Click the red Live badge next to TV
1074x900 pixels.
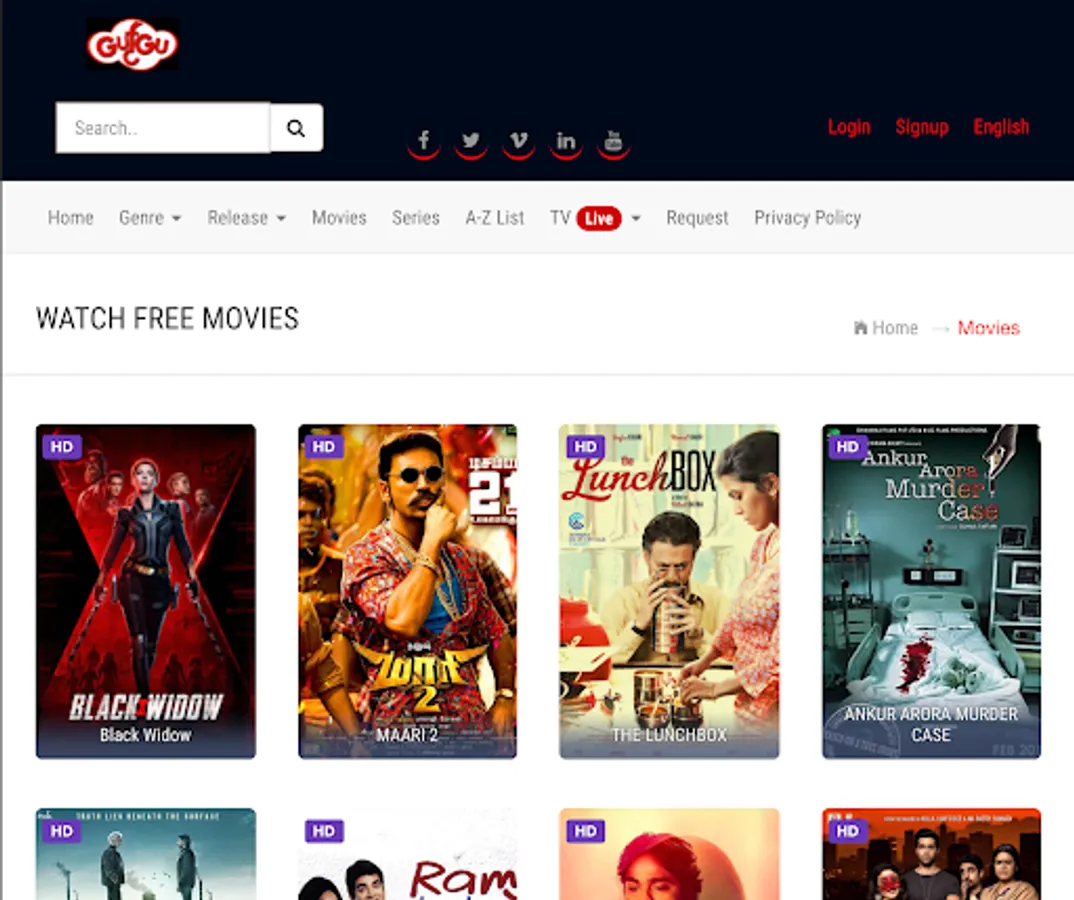click(x=599, y=218)
